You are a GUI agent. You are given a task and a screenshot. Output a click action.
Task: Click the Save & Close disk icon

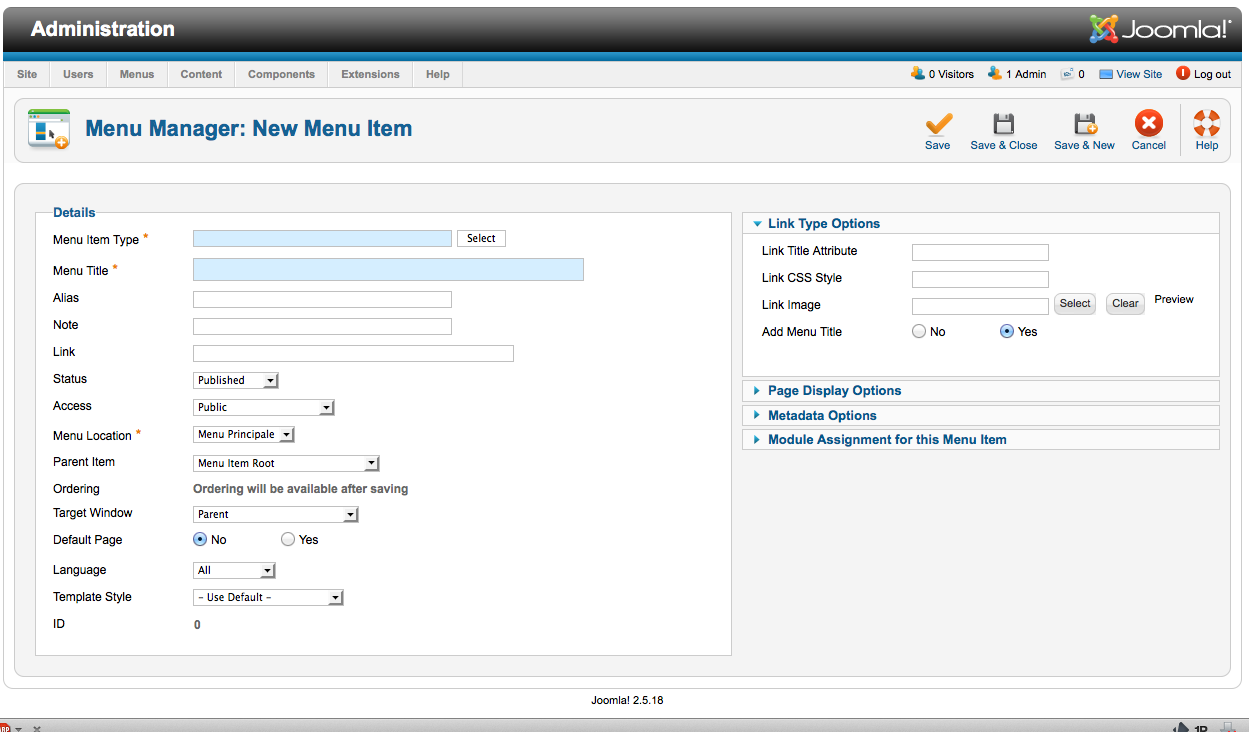pos(1003,125)
